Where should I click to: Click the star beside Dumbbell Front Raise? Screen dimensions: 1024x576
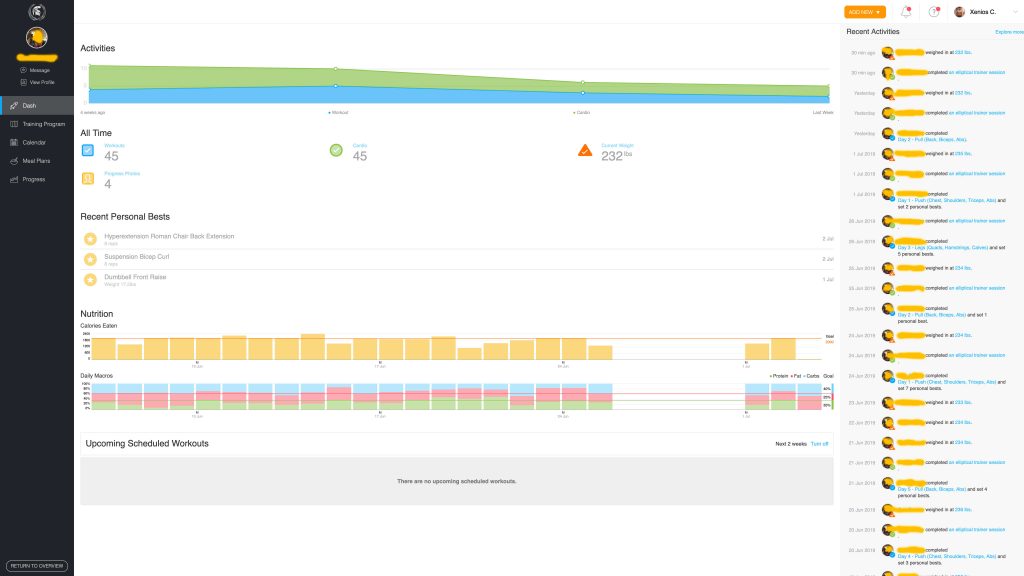90,280
